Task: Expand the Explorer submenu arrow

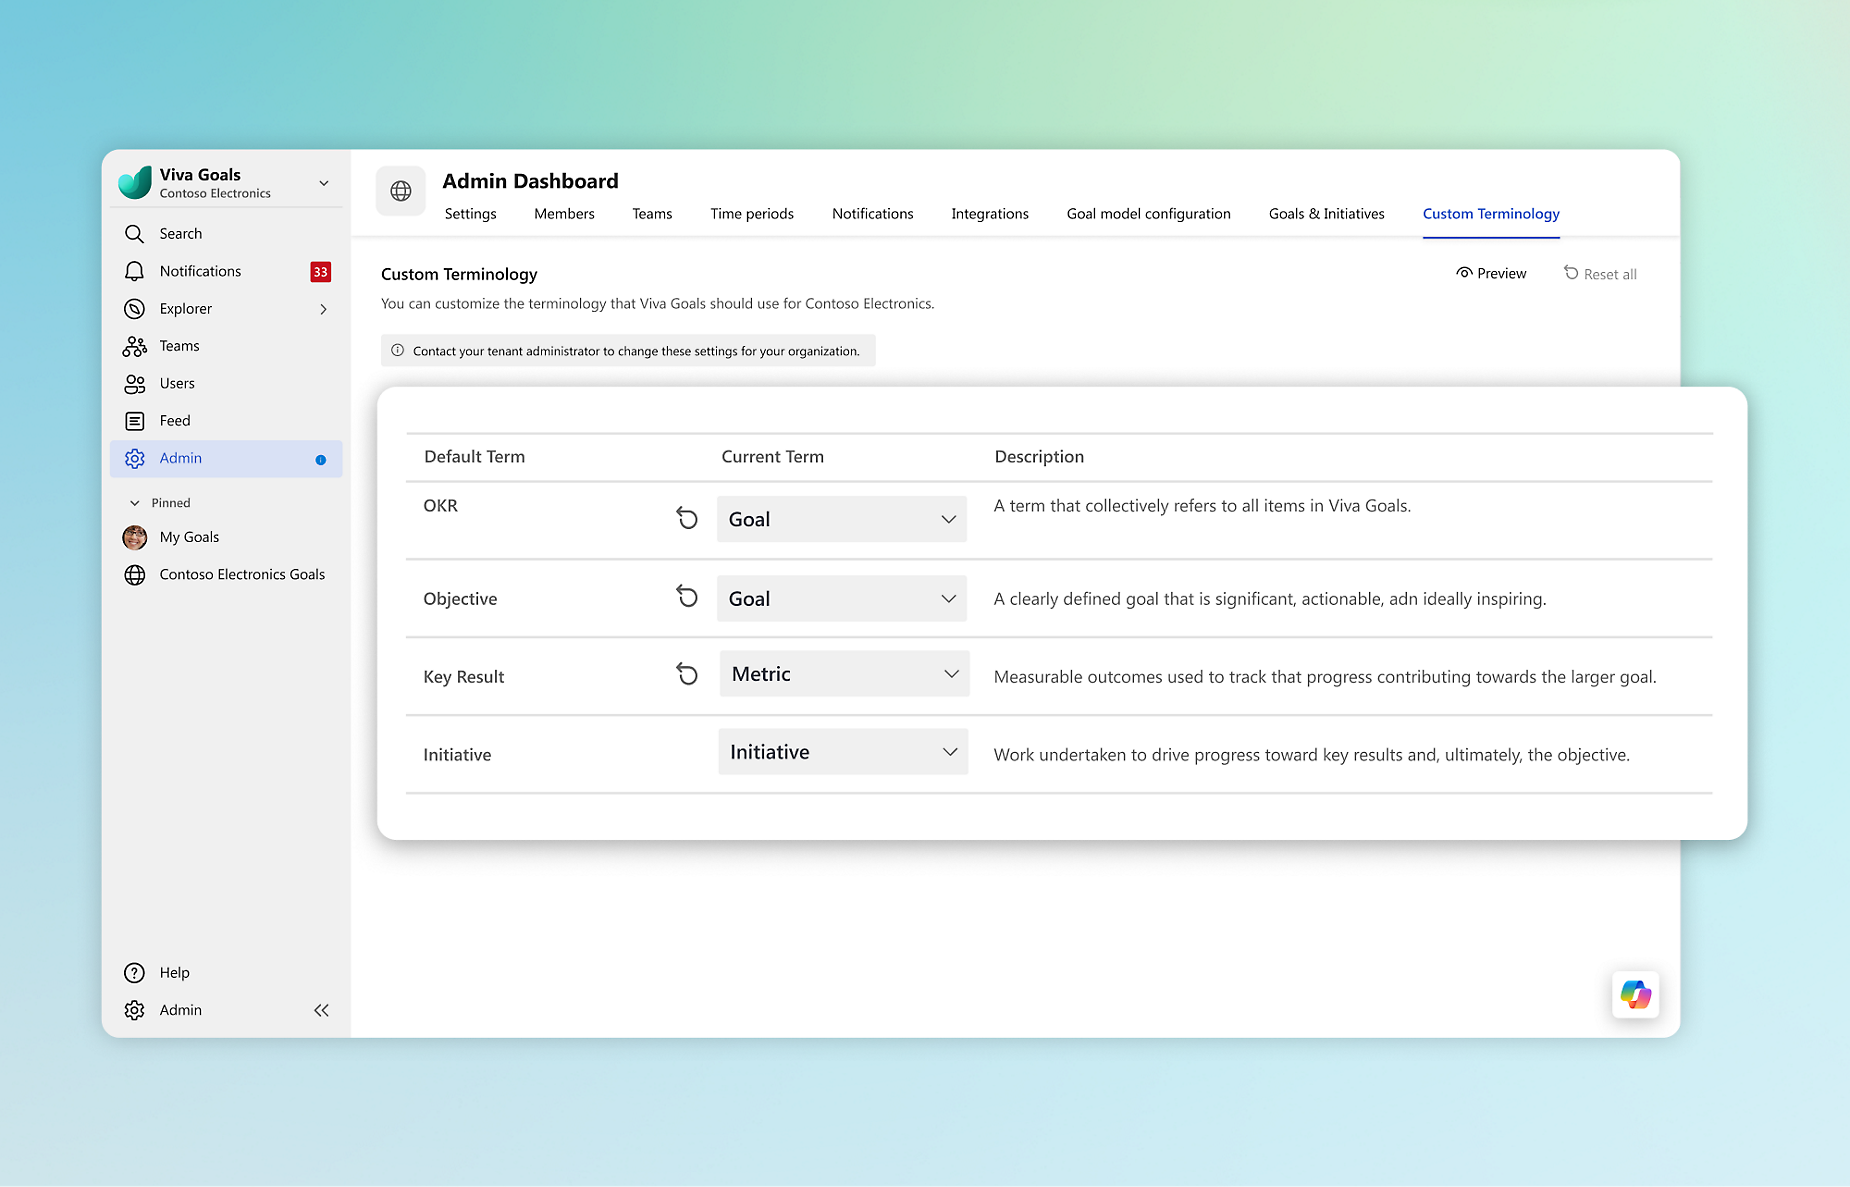Action: [323, 309]
